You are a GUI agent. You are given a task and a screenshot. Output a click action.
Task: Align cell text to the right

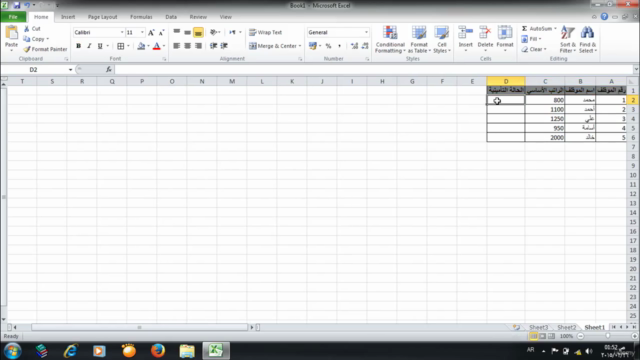[x=198, y=46]
